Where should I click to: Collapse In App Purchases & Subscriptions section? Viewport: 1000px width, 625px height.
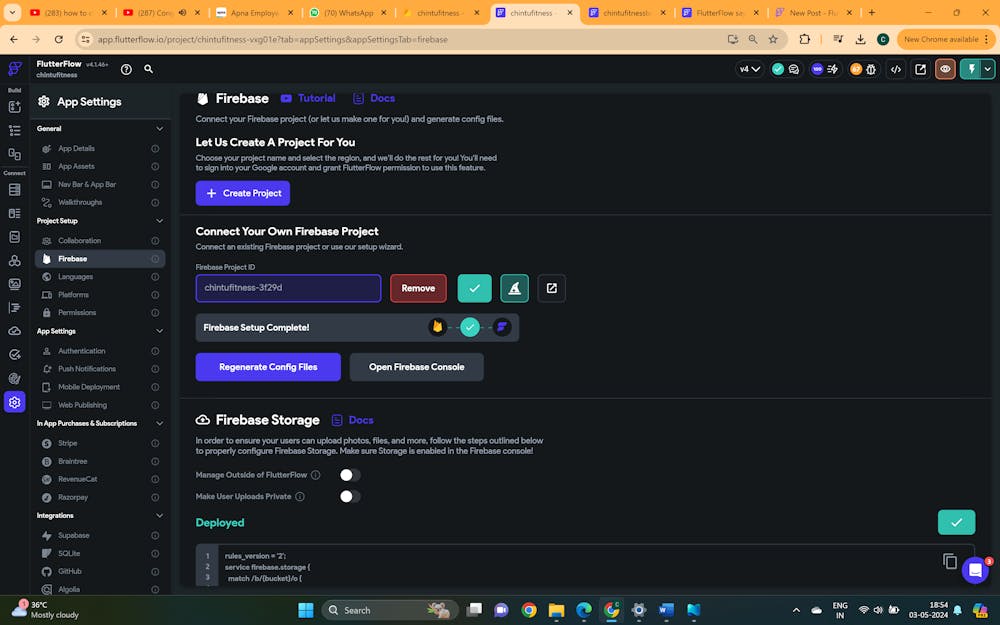(159, 423)
